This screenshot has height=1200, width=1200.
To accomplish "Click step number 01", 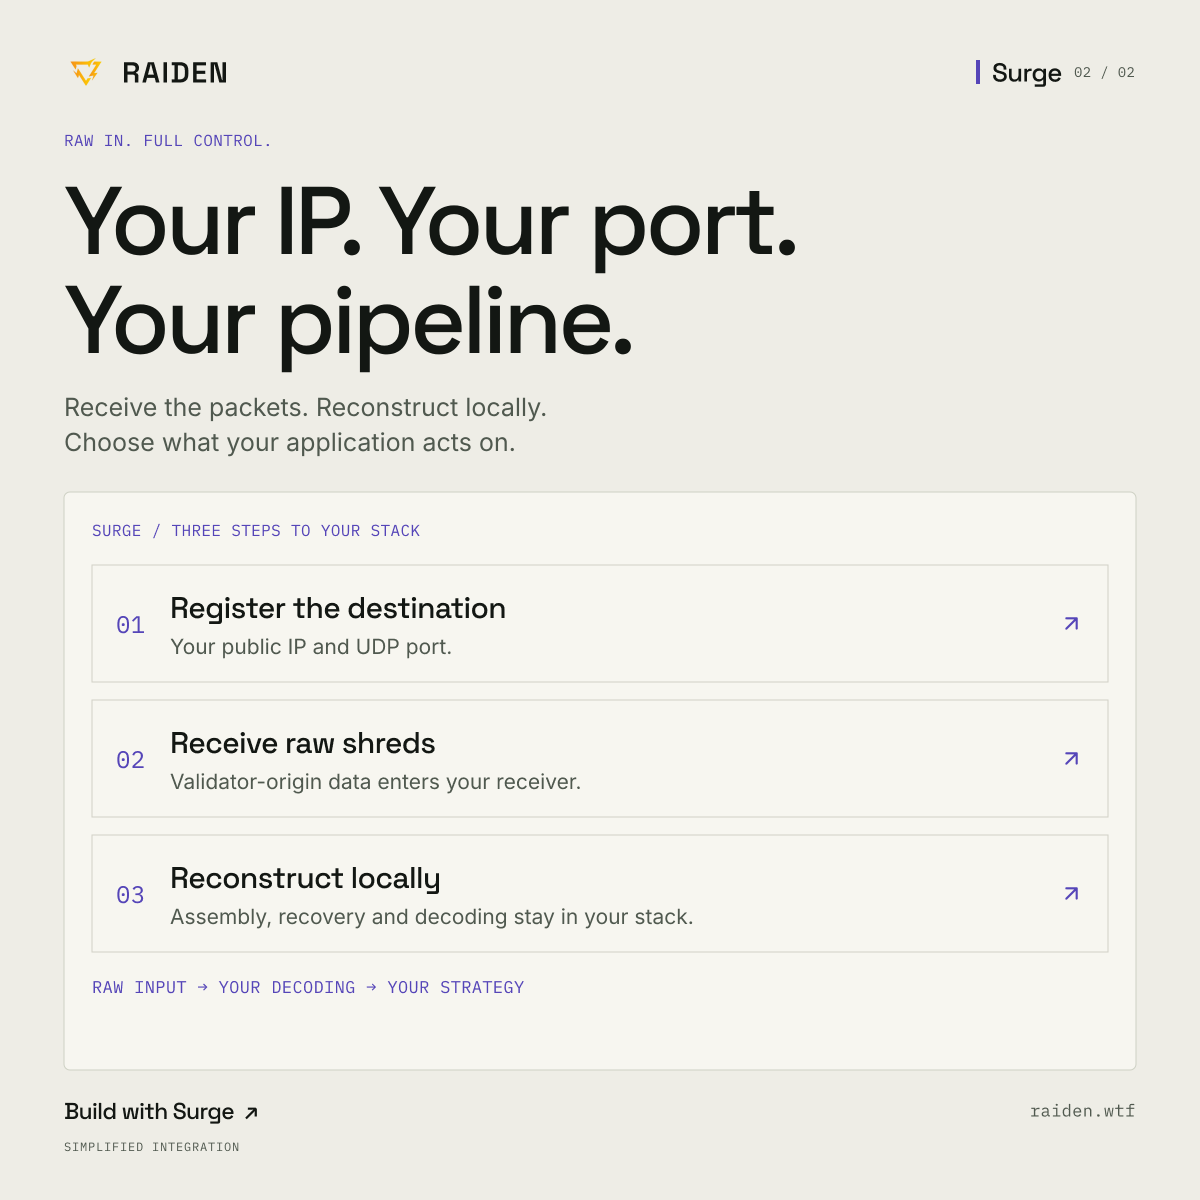I will click(130, 625).
